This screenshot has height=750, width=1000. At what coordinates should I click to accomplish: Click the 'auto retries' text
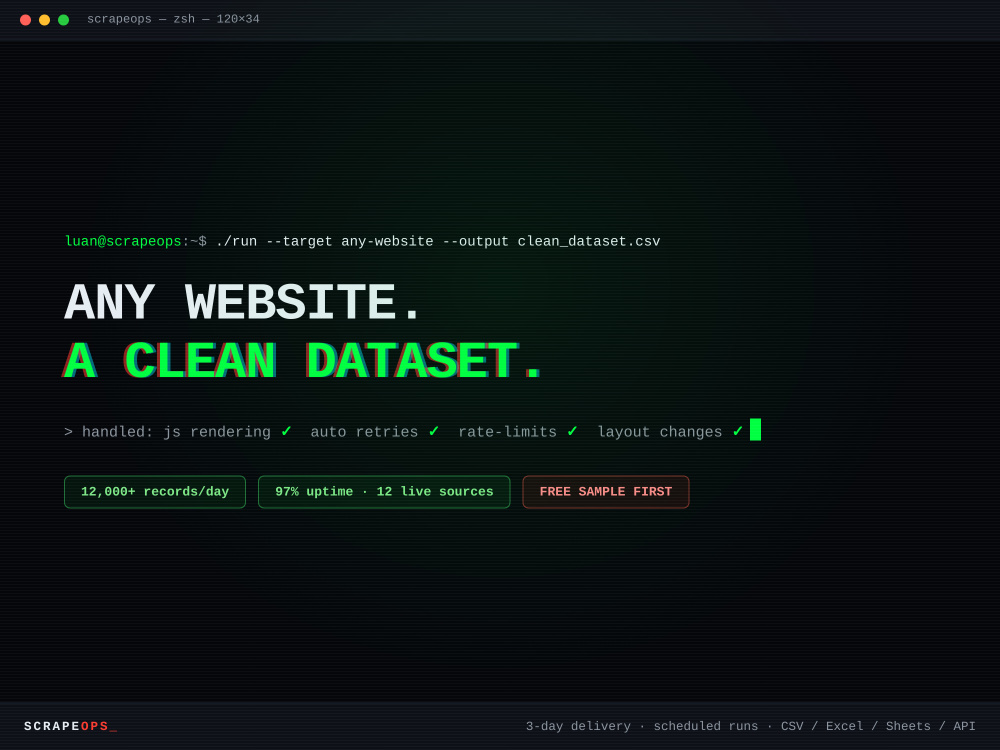pyautogui.click(x=364, y=432)
